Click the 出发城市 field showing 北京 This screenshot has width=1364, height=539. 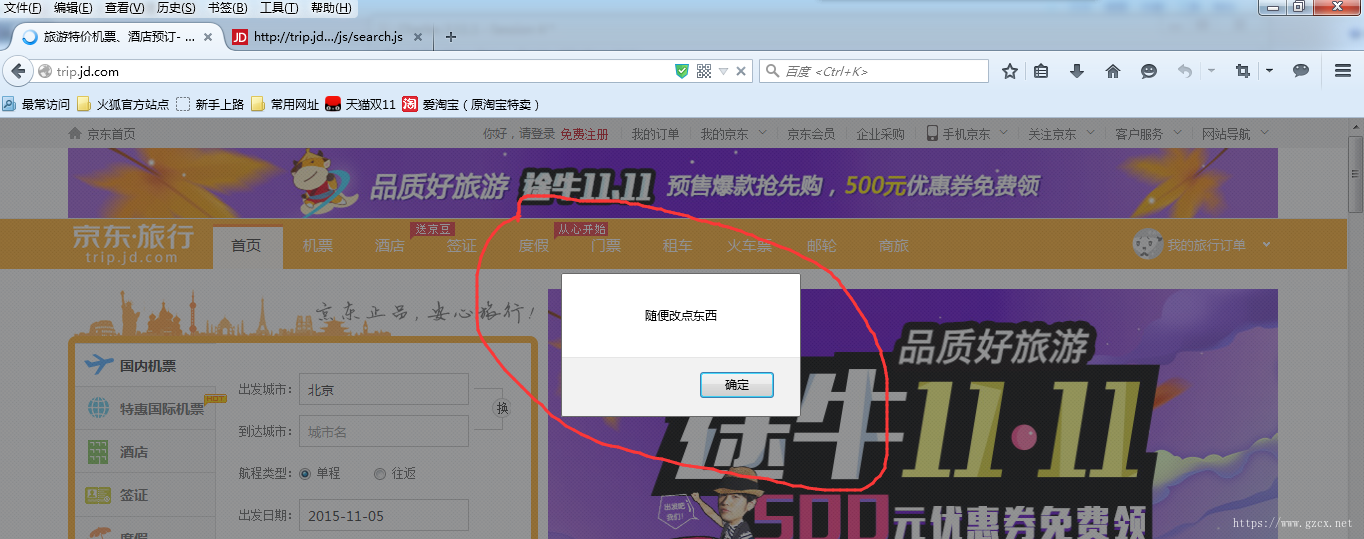coord(385,390)
